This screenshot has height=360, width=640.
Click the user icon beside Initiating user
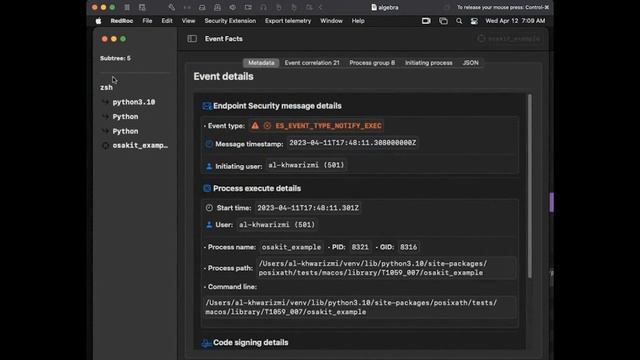click(x=209, y=166)
